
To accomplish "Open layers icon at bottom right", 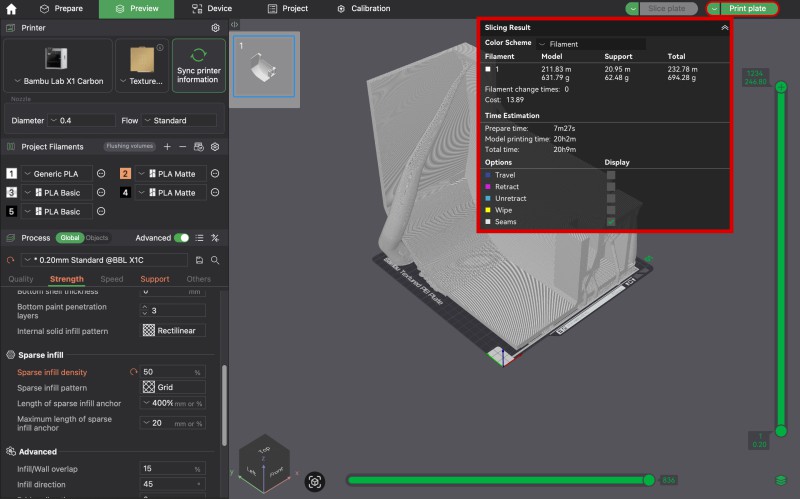I will [x=781, y=481].
